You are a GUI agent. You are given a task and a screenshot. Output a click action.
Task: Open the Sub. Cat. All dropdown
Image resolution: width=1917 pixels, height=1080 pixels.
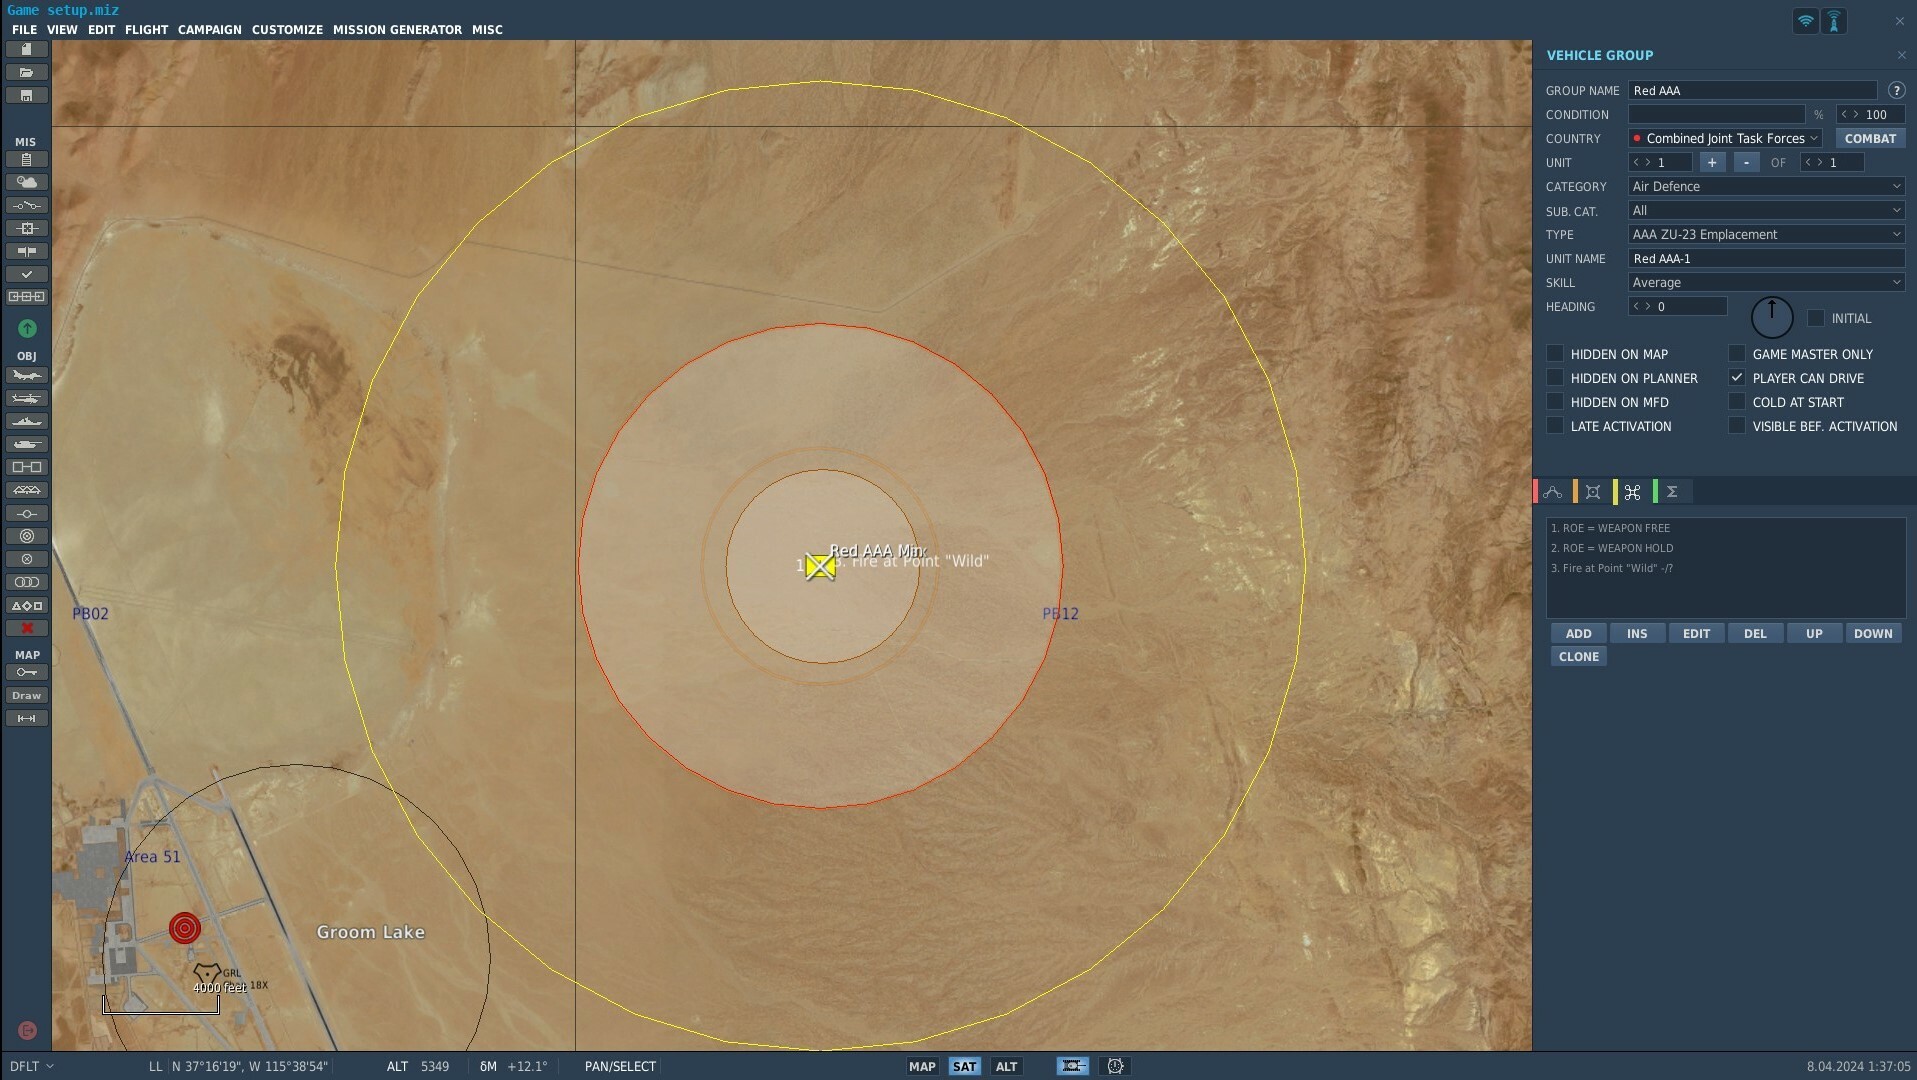[x=1766, y=210]
